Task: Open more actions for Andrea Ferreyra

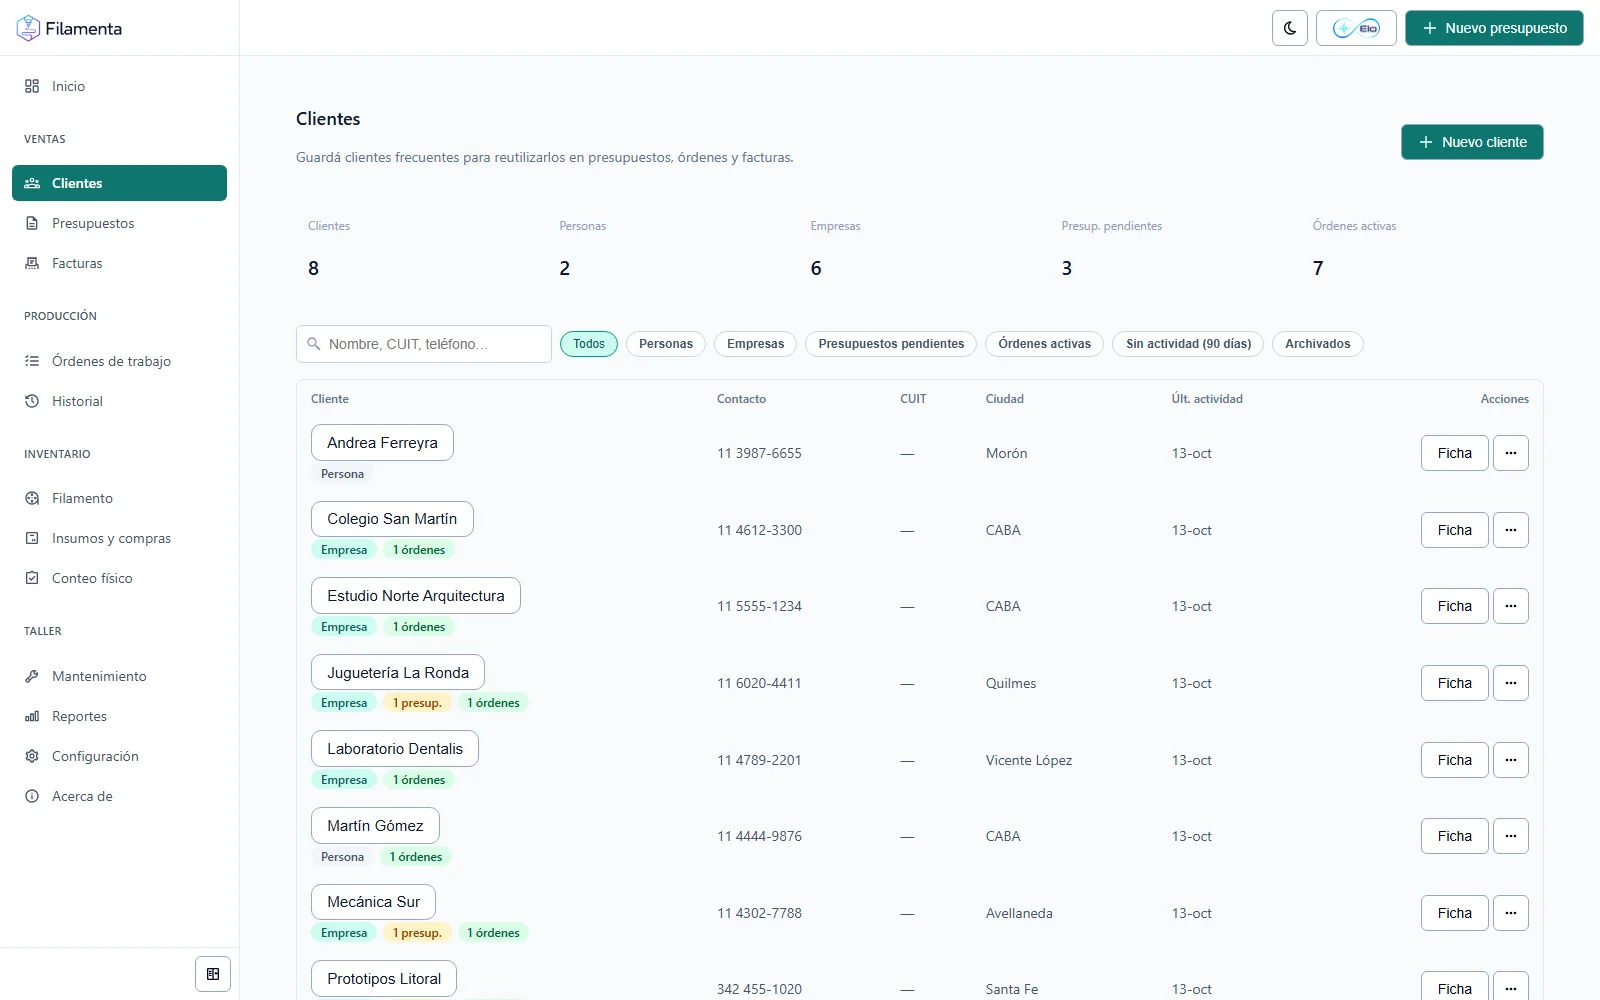Action: pos(1511,453)
